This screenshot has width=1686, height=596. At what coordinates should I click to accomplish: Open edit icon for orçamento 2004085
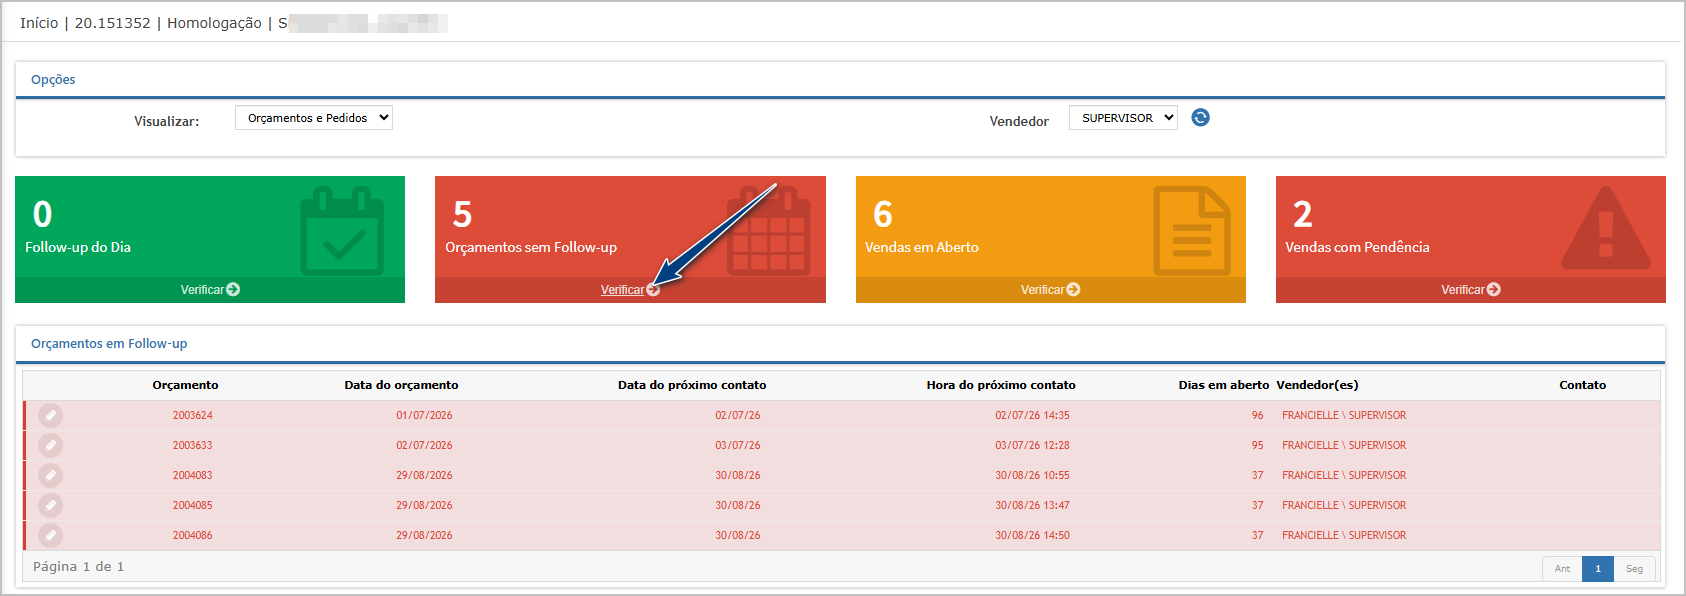point(50,505)
